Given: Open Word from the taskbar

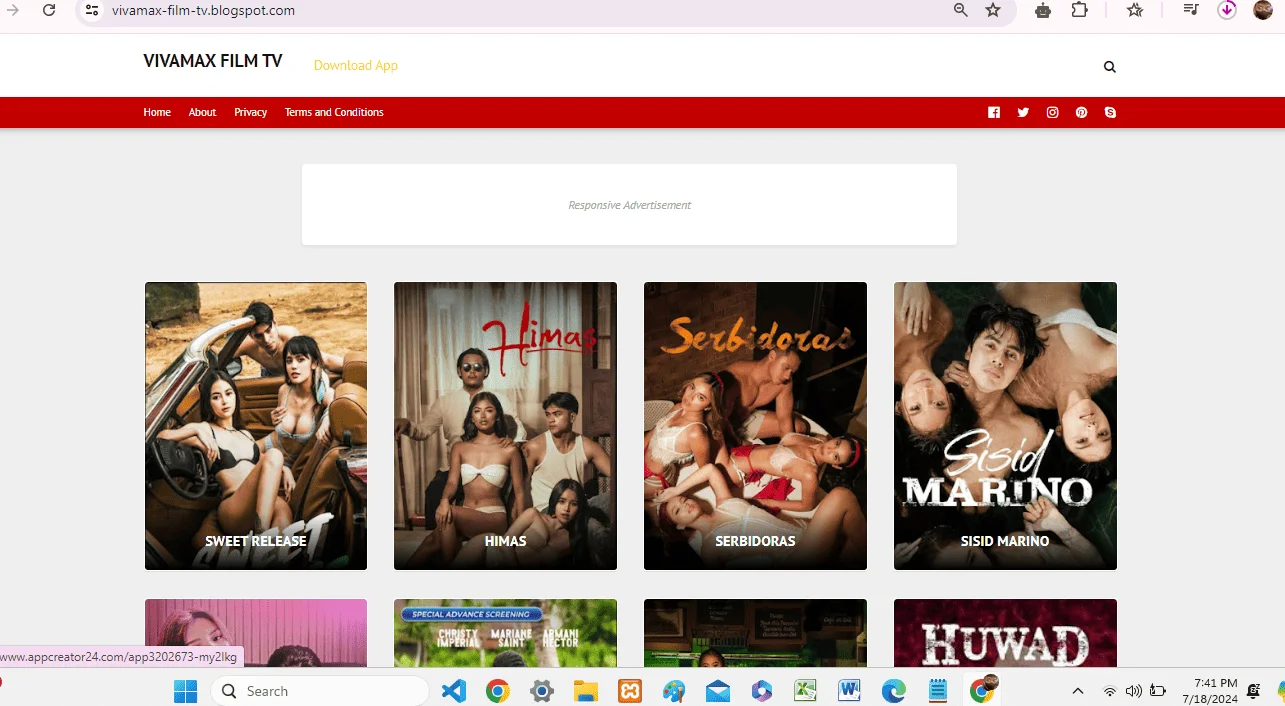Looking at the screenshot, I should 849,691.
